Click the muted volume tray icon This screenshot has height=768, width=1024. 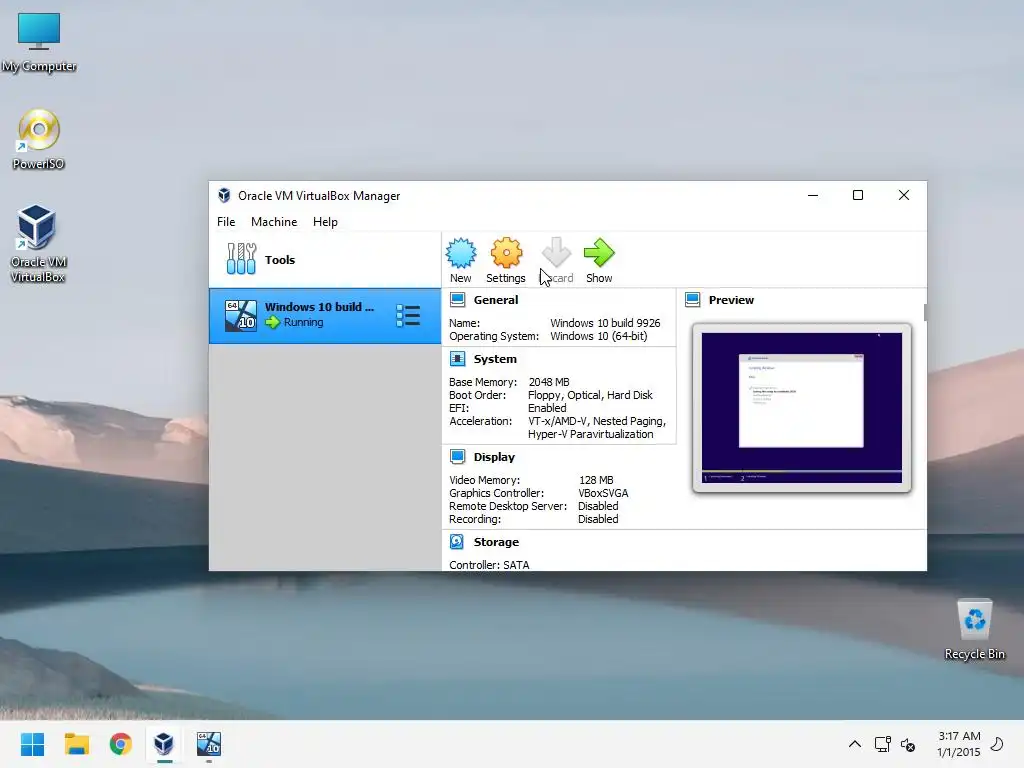(908, 744)
